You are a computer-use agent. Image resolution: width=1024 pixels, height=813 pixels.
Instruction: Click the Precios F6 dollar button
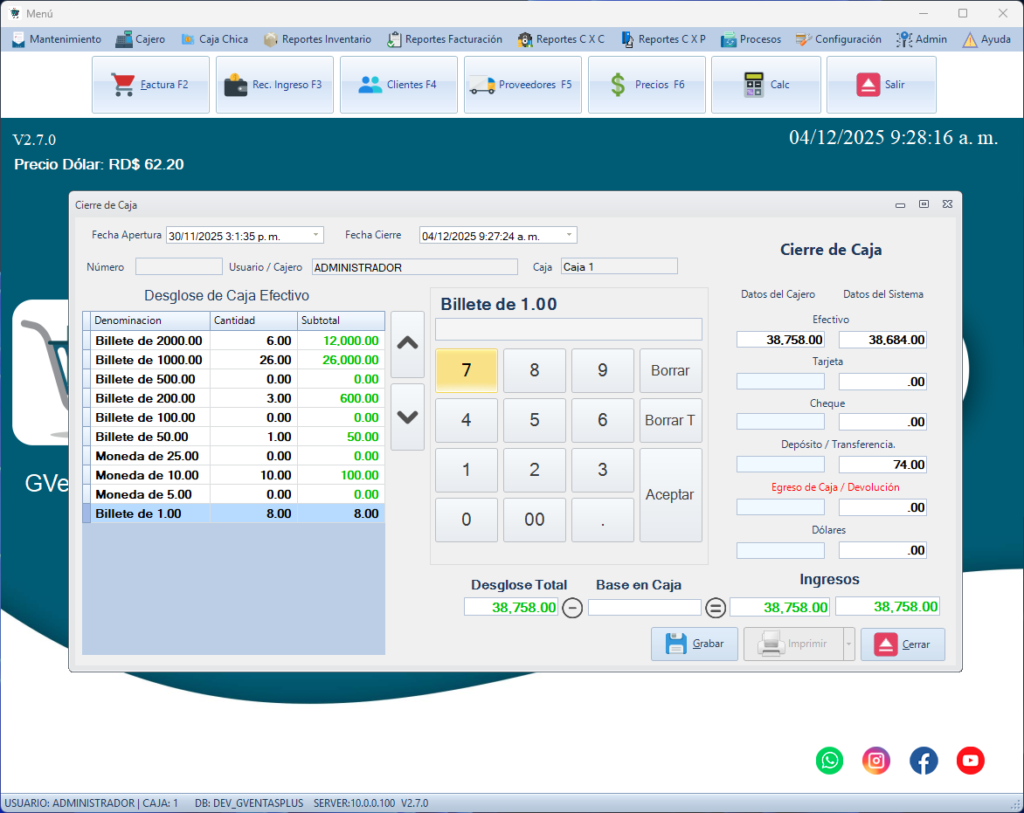point(646,85)
